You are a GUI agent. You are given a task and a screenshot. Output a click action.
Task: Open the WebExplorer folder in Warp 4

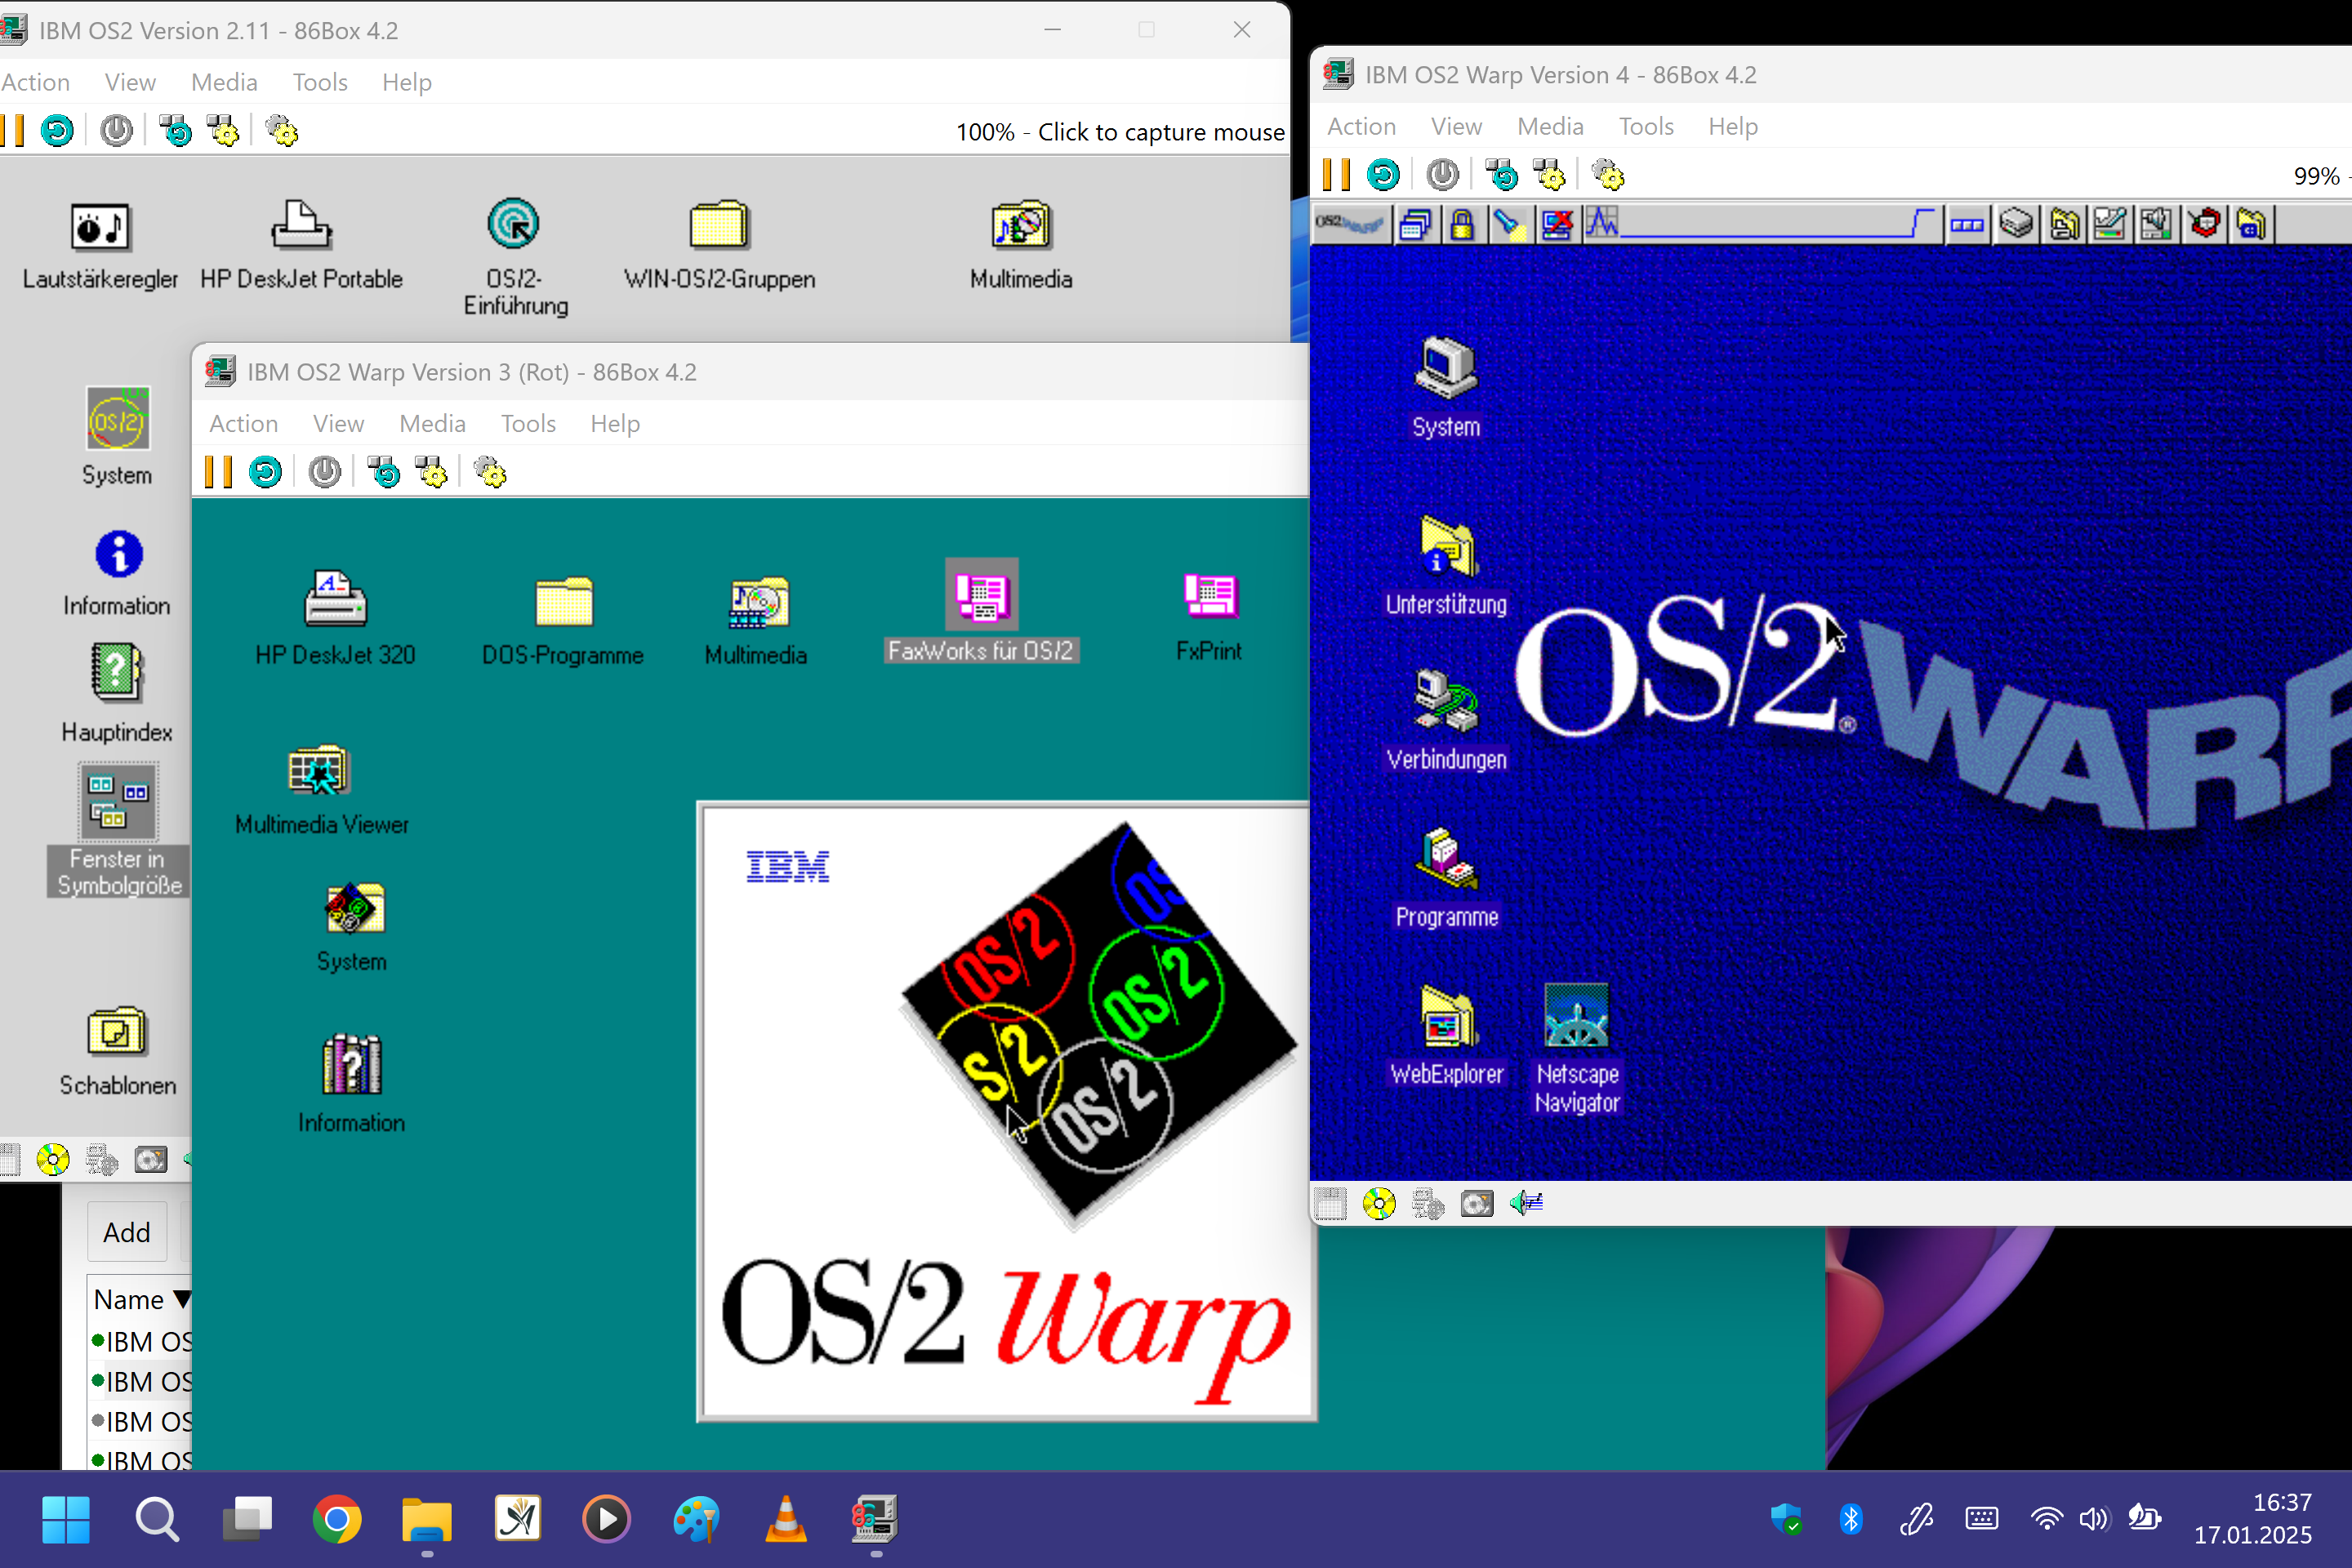1446,1035
